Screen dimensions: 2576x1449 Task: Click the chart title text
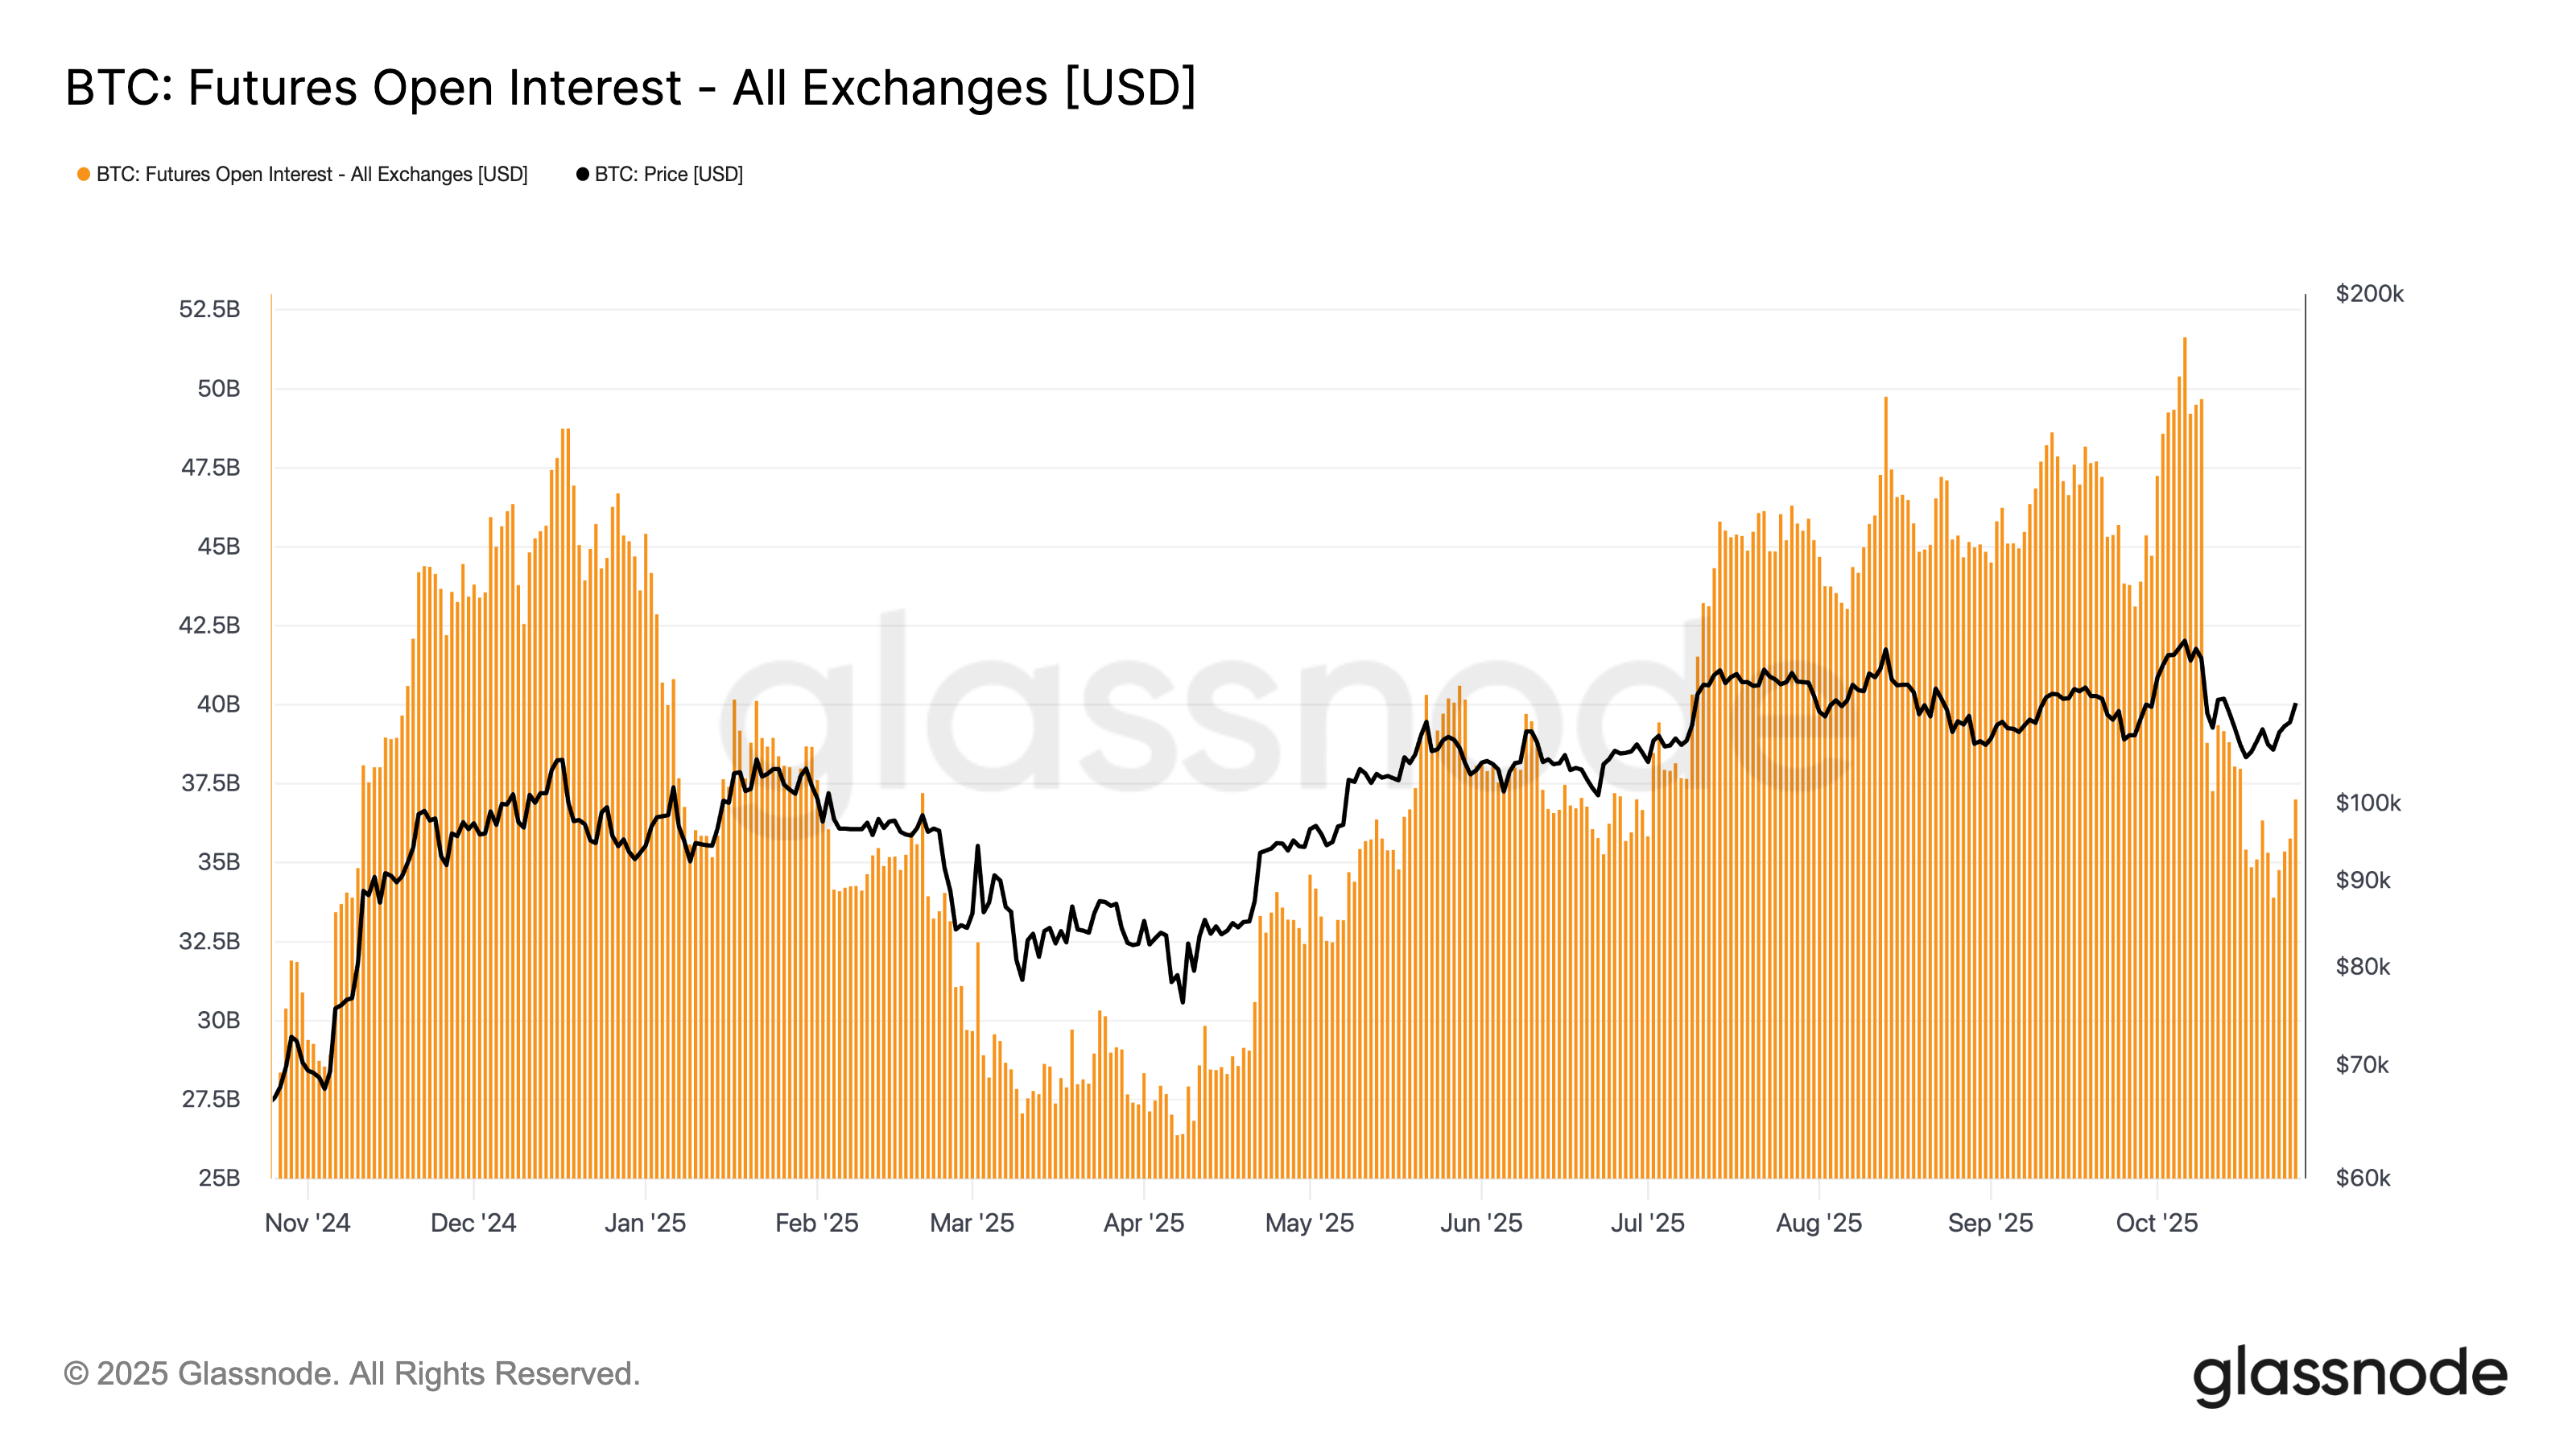coord(630,87)
